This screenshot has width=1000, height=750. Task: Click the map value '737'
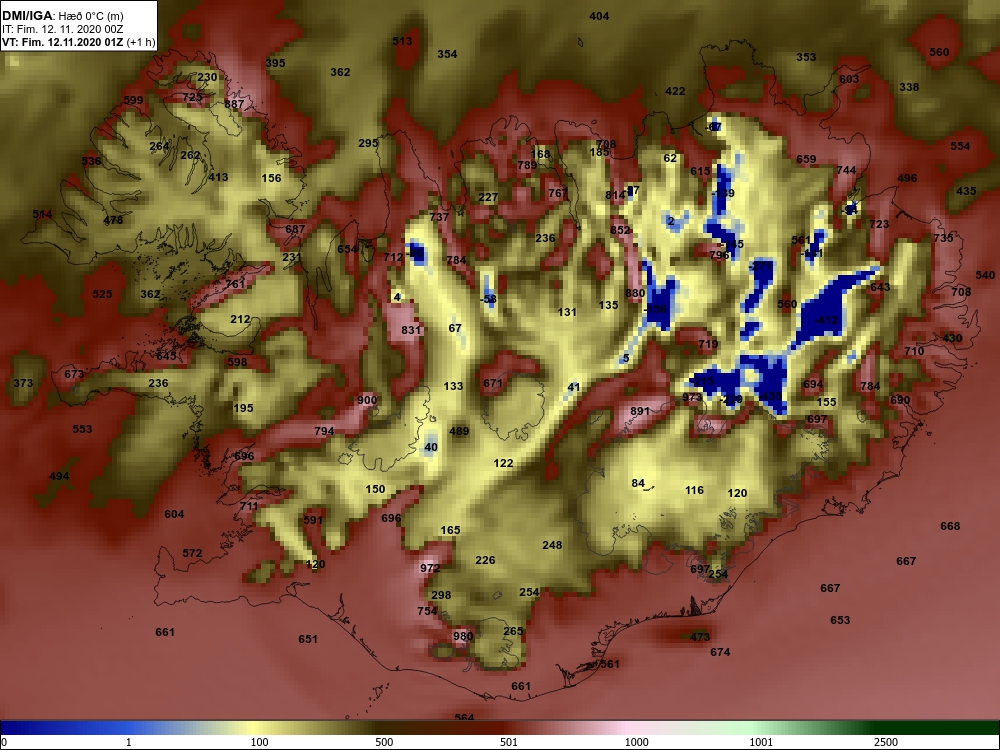pyautogui.click(x=439, y=217)
